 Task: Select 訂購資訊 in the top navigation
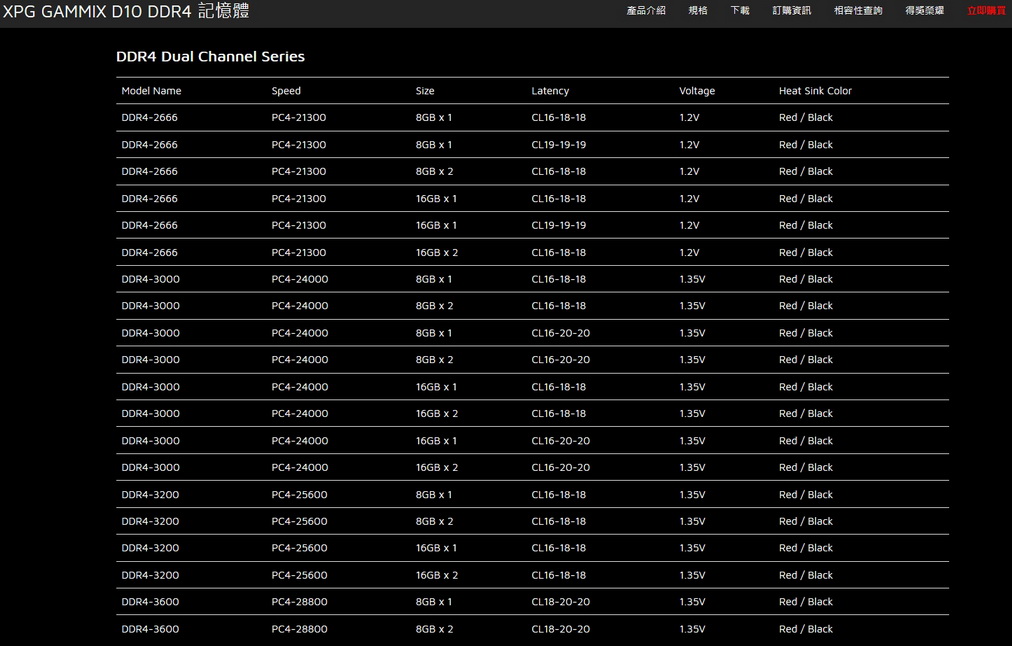pos(791,10)
